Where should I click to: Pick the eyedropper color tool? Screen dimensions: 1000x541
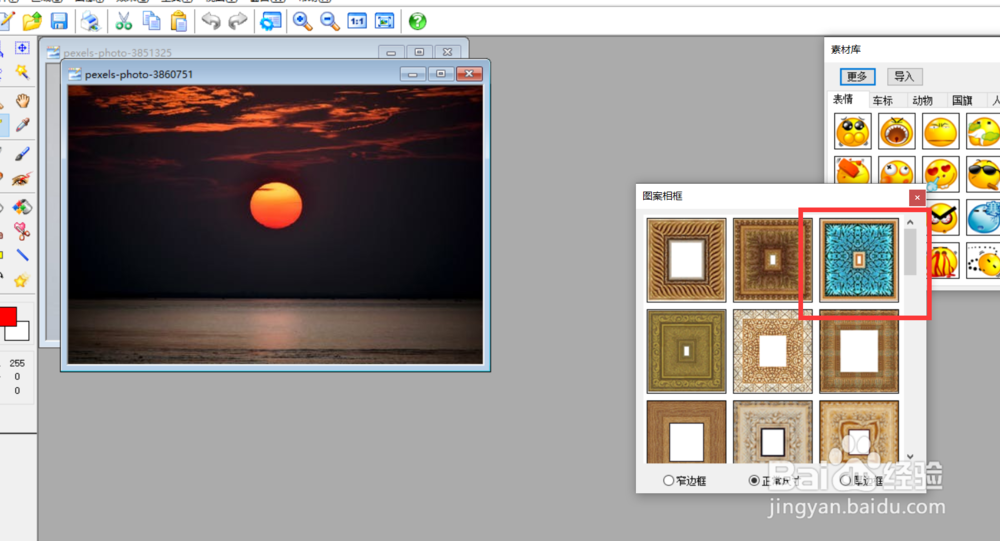22,124
